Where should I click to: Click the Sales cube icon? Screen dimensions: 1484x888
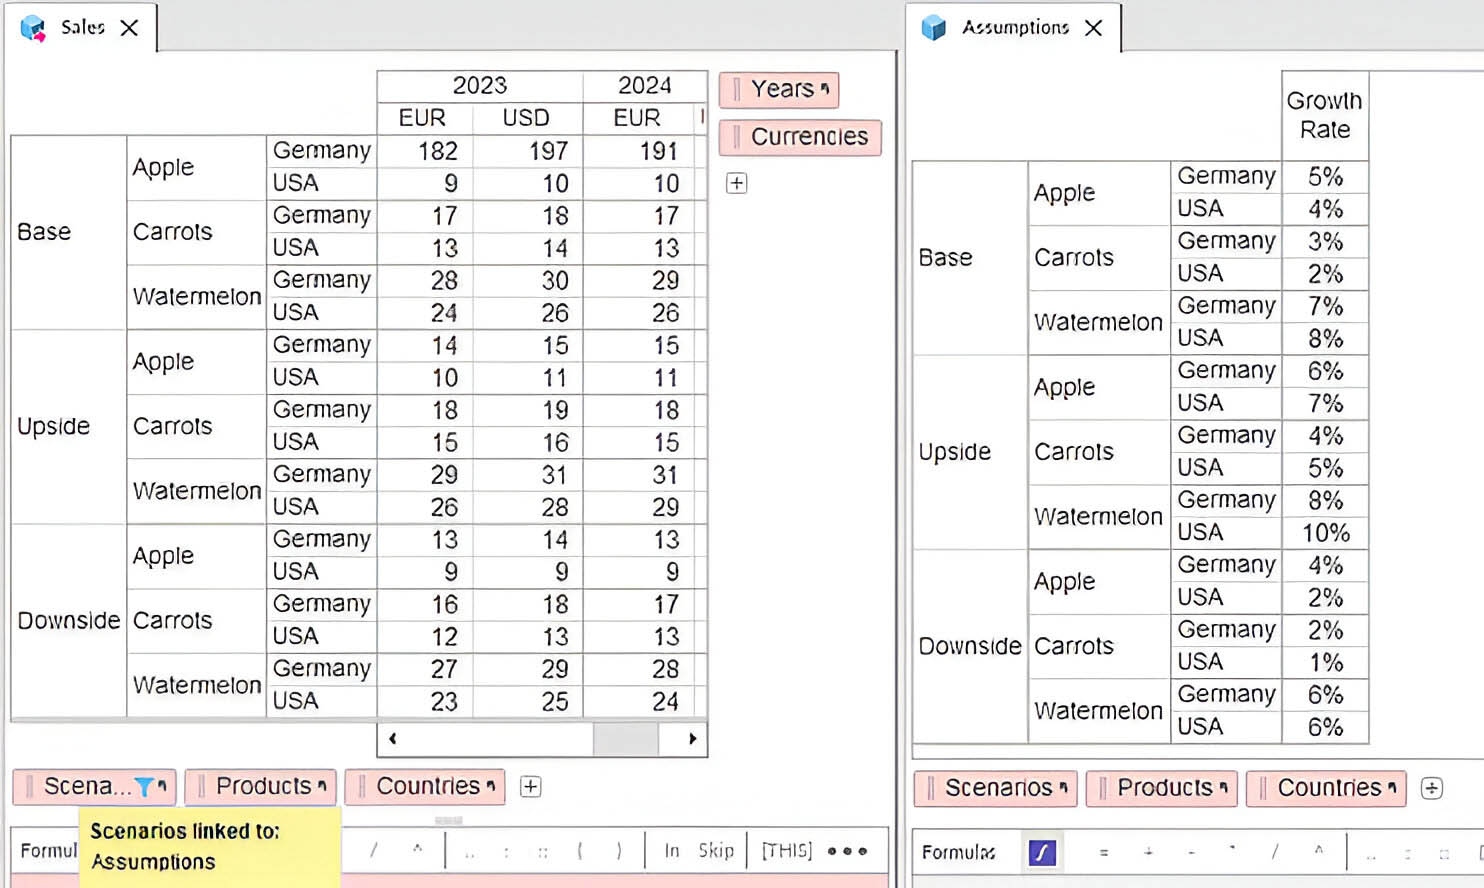click(x=33, y=28)
